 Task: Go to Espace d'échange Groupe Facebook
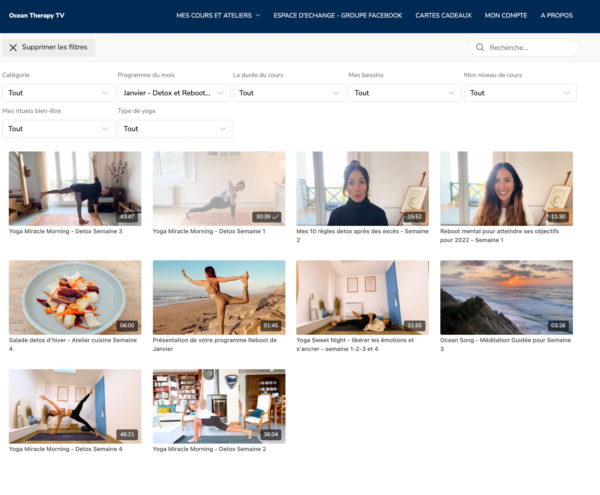[337, 15]
